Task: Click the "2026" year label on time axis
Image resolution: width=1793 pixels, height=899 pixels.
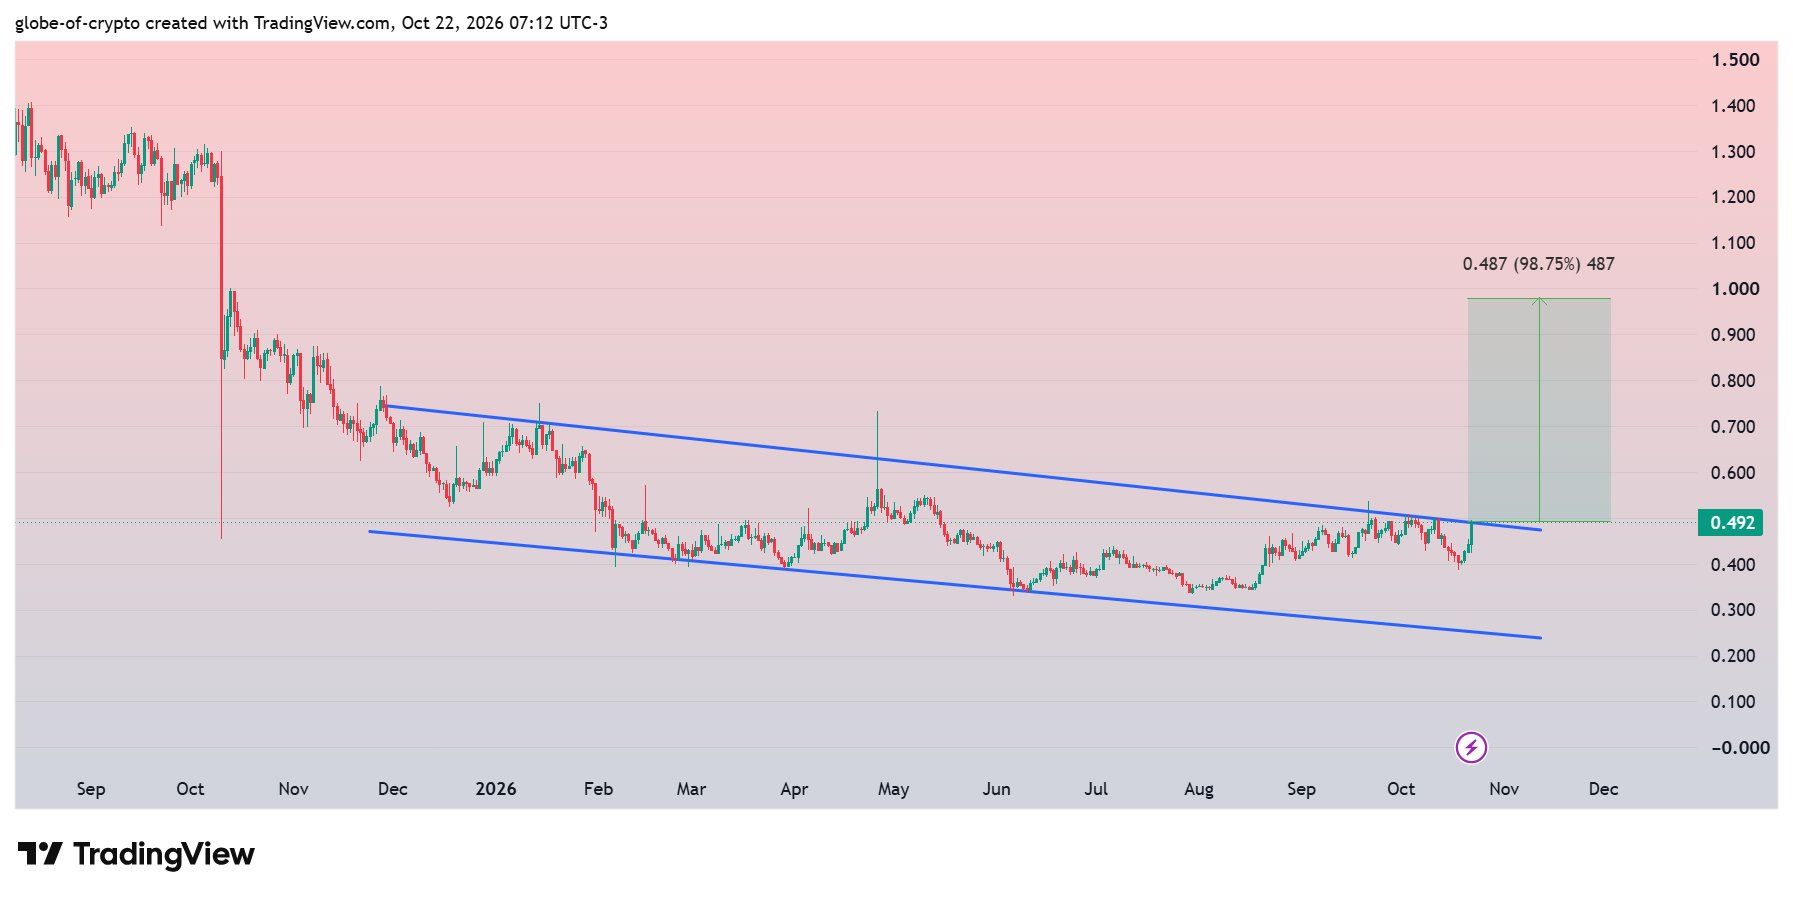Action: (x=496, y=789)
